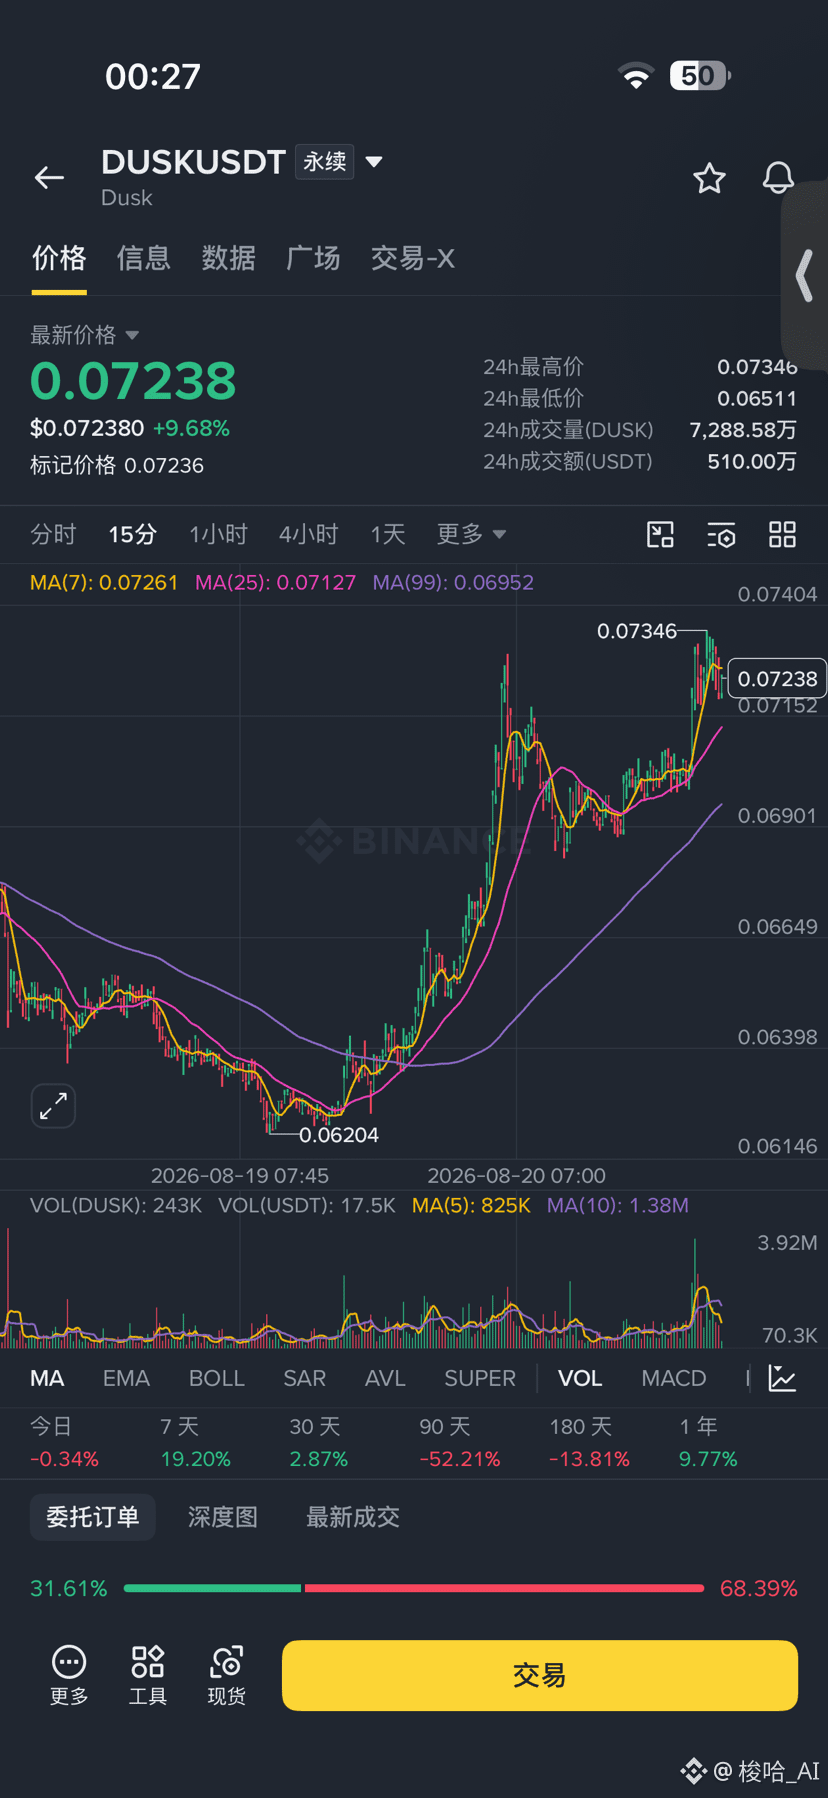Open the grid layout icon
The height and width of the screenshot is (1798, 828).
[x=782, y=535]
